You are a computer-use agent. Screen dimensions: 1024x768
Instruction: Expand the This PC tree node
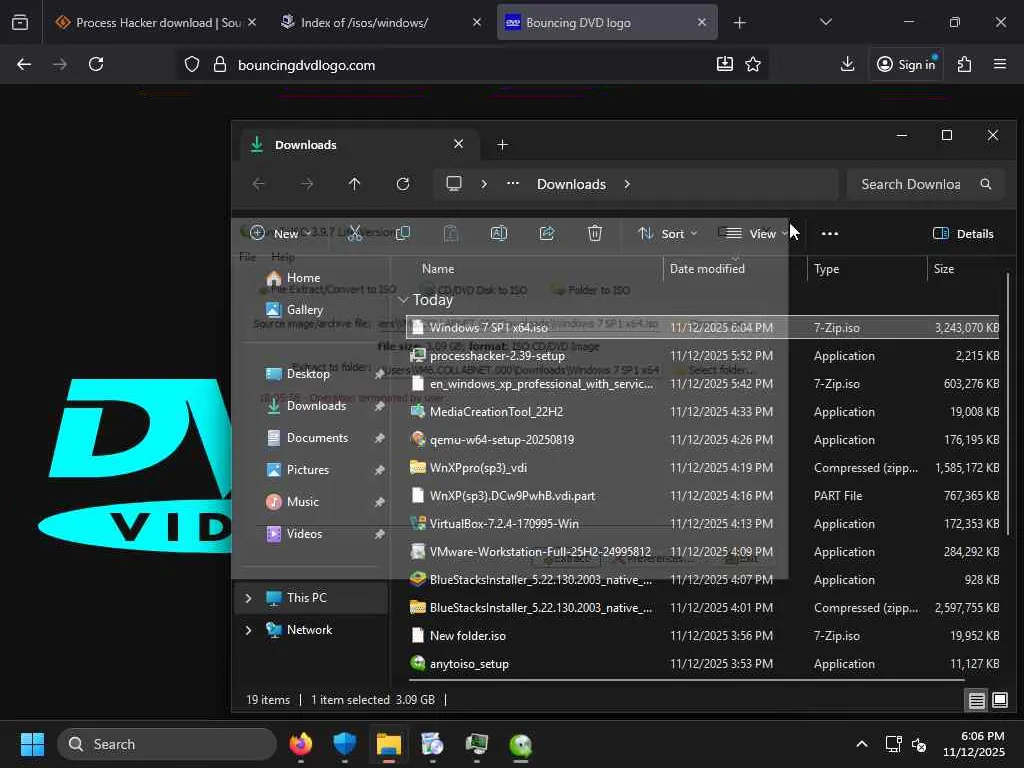(x=248, y=598)
